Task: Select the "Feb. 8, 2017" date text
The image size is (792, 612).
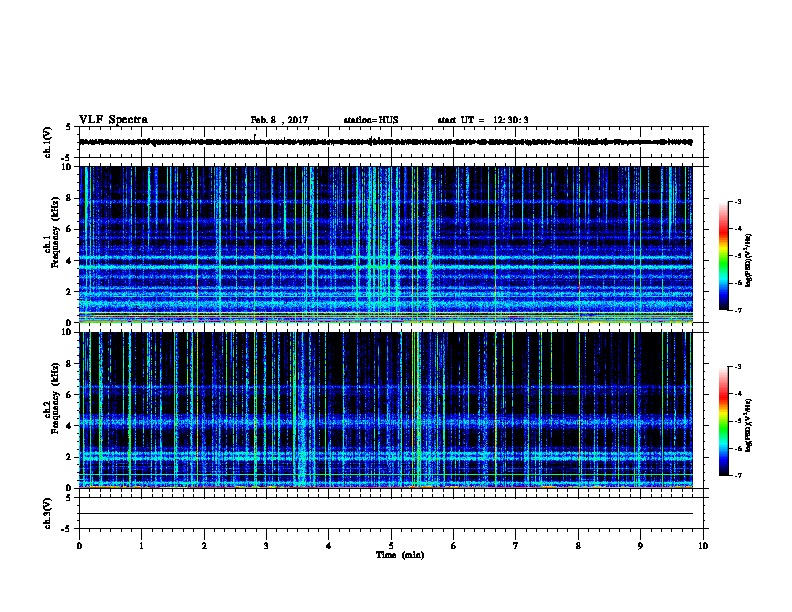Action: pyautogui.click(x=279, y=120)
